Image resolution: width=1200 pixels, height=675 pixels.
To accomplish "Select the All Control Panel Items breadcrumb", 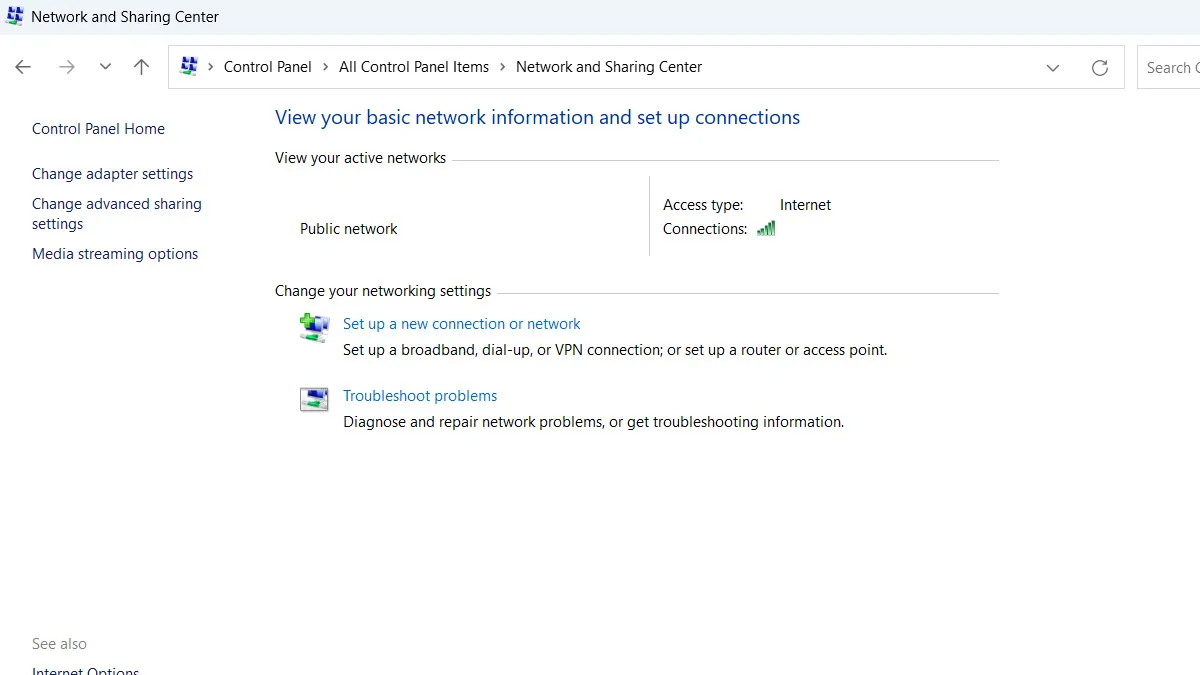I will tap(414, 67).
